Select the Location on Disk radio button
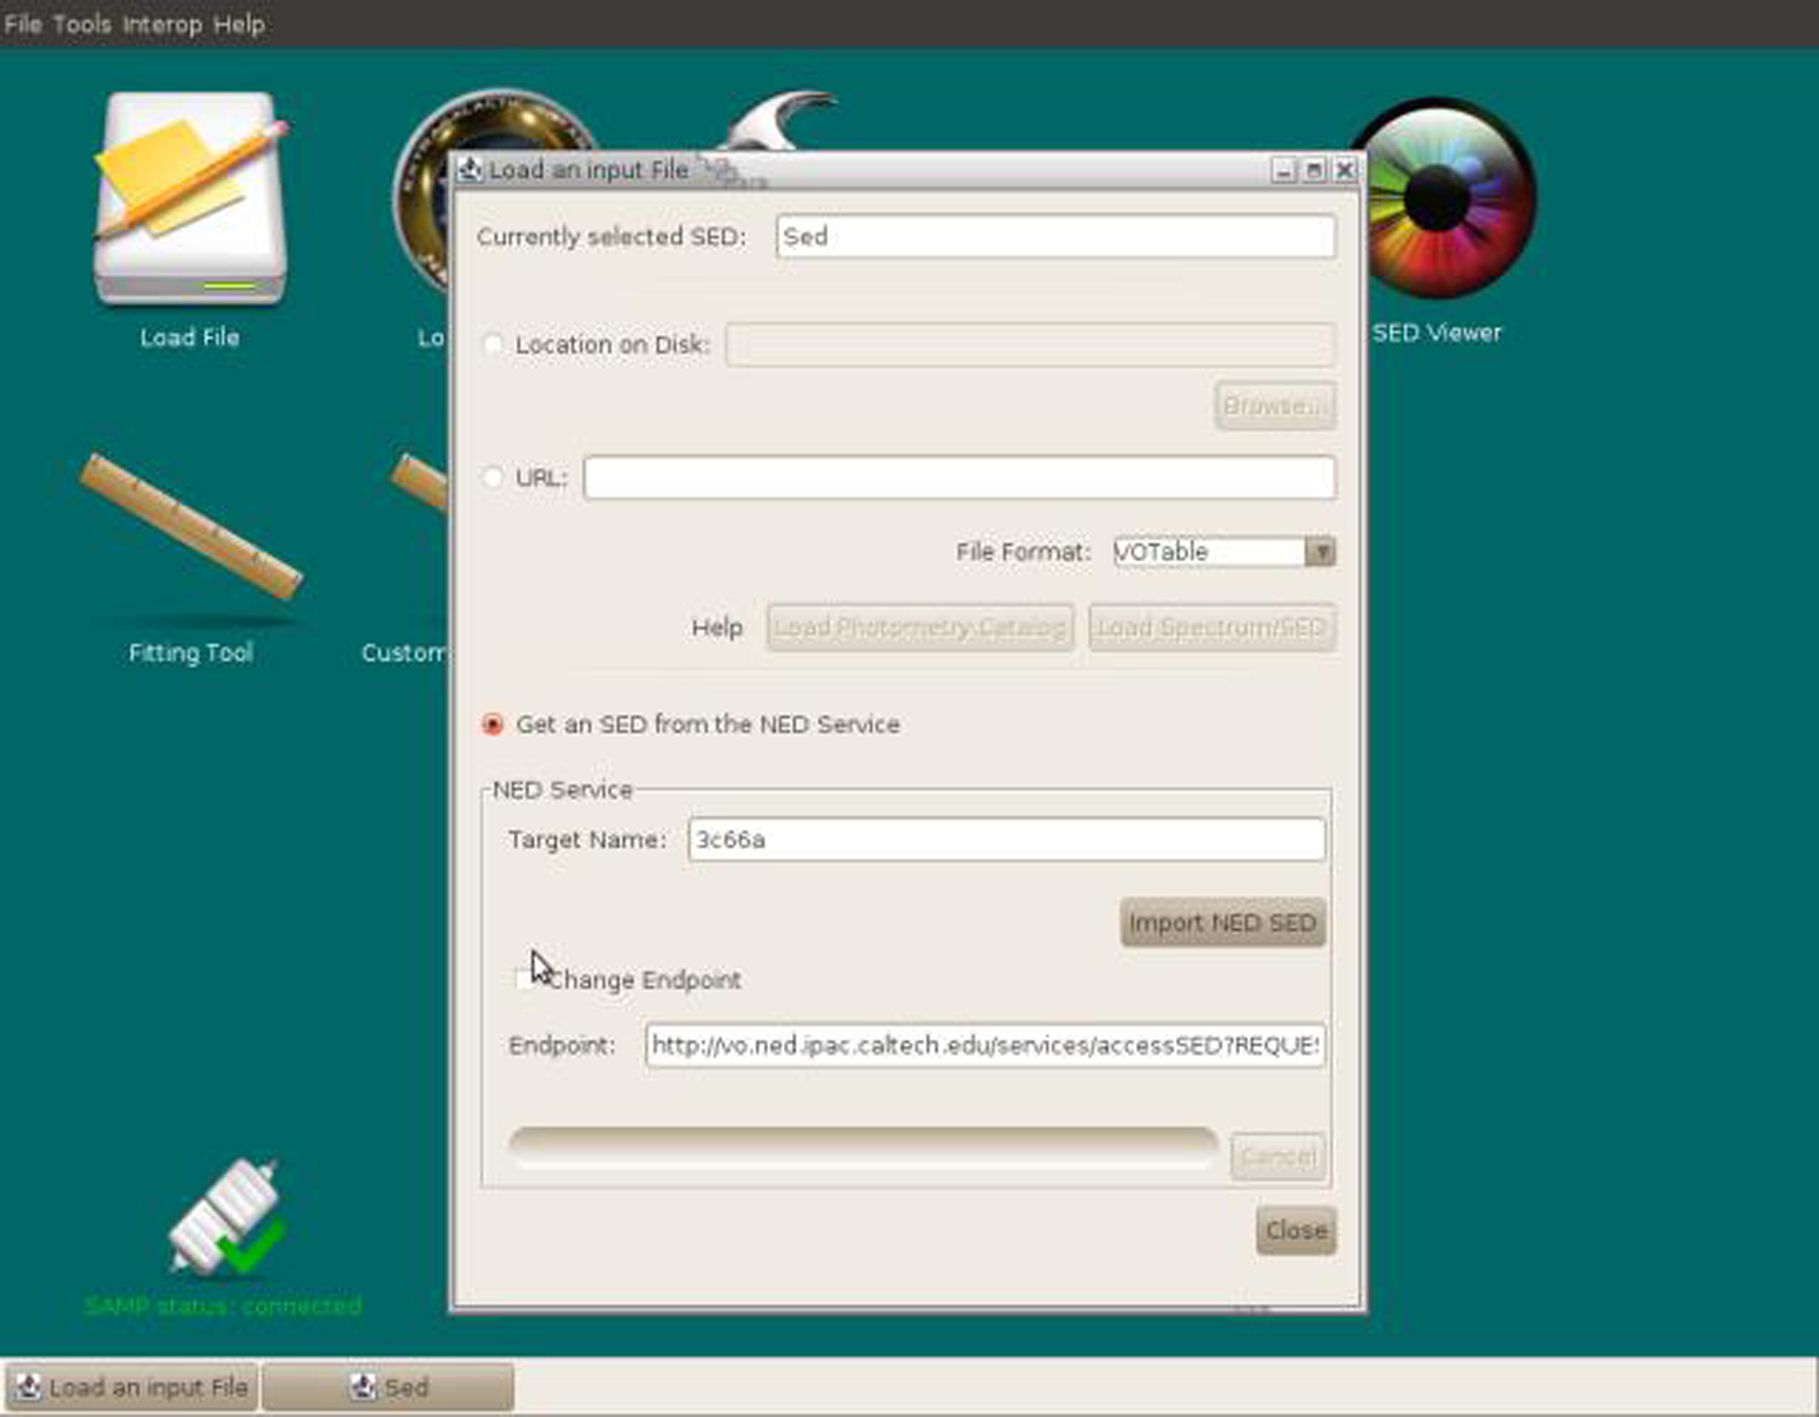Screen dimensions: 1819x1417 coord(492,345)
